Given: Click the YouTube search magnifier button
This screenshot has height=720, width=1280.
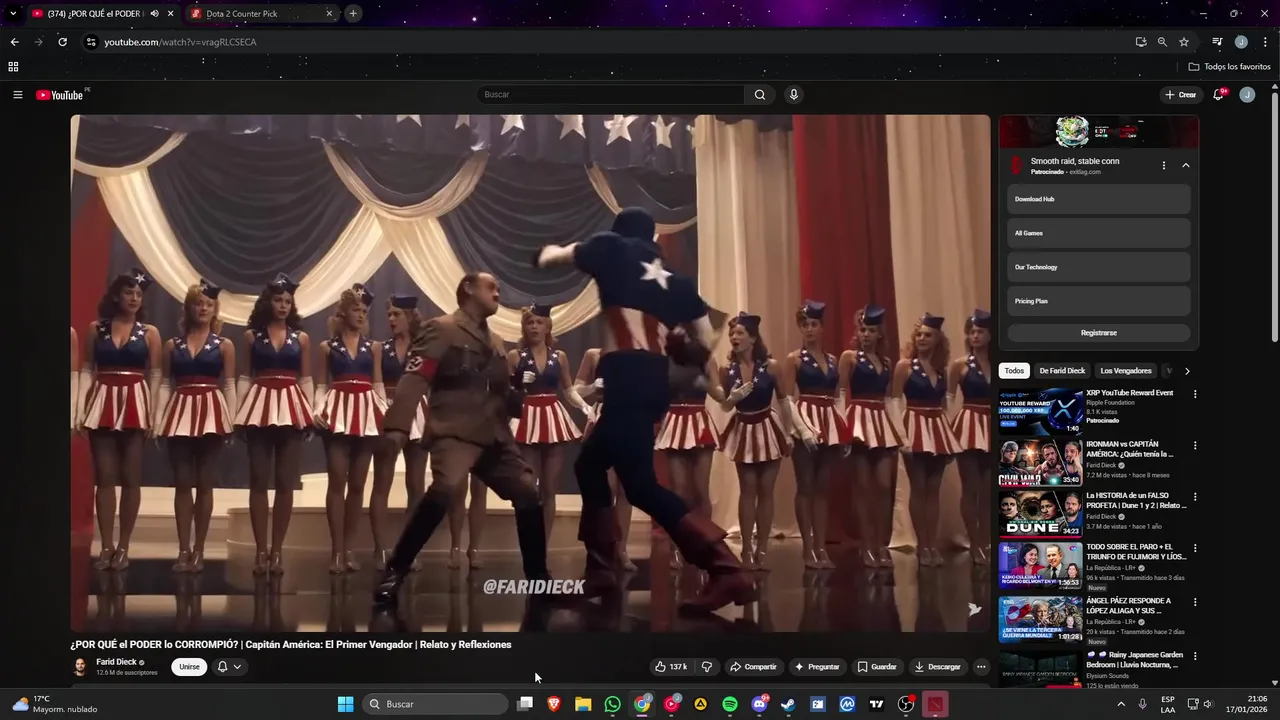Looking at the screenshot, I should click(x=759, y=95).
